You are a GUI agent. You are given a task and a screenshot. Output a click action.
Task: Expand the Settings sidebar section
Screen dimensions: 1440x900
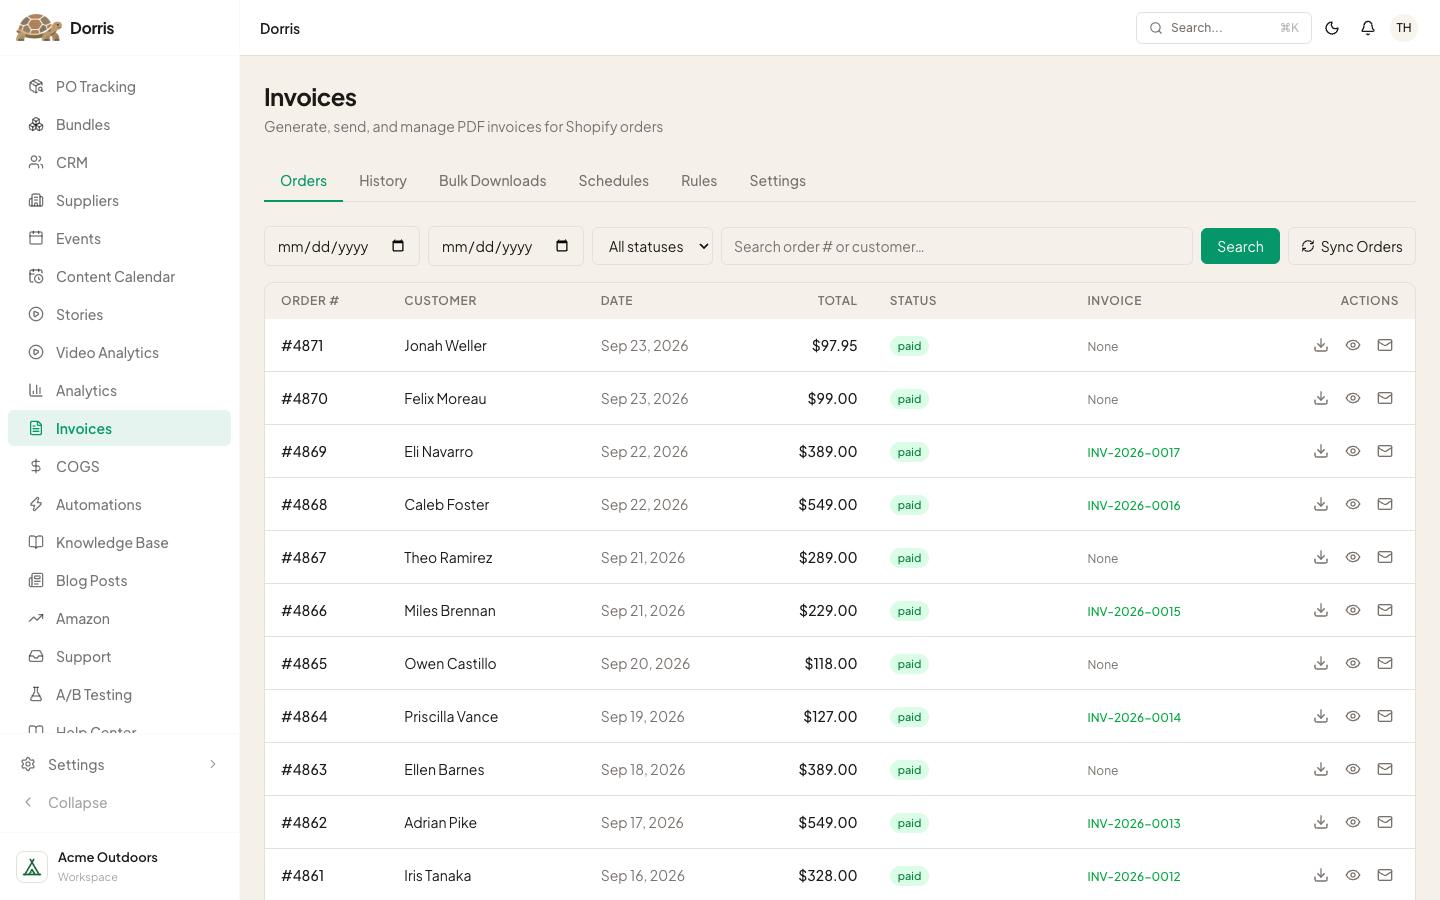click(x=119, y=764)
